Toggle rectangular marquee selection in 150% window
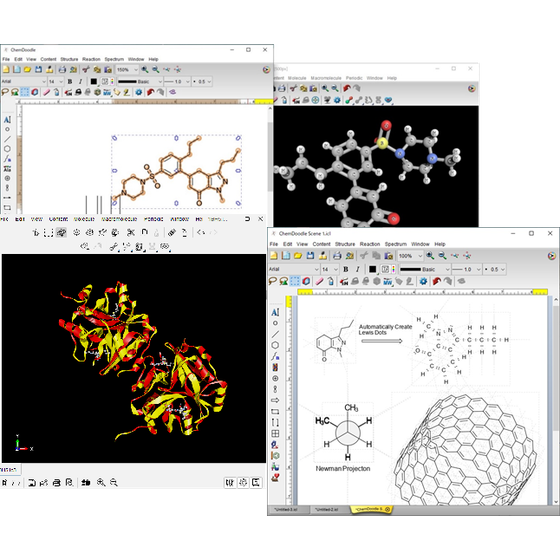560x560 pixels. click(x=24, y=92)
